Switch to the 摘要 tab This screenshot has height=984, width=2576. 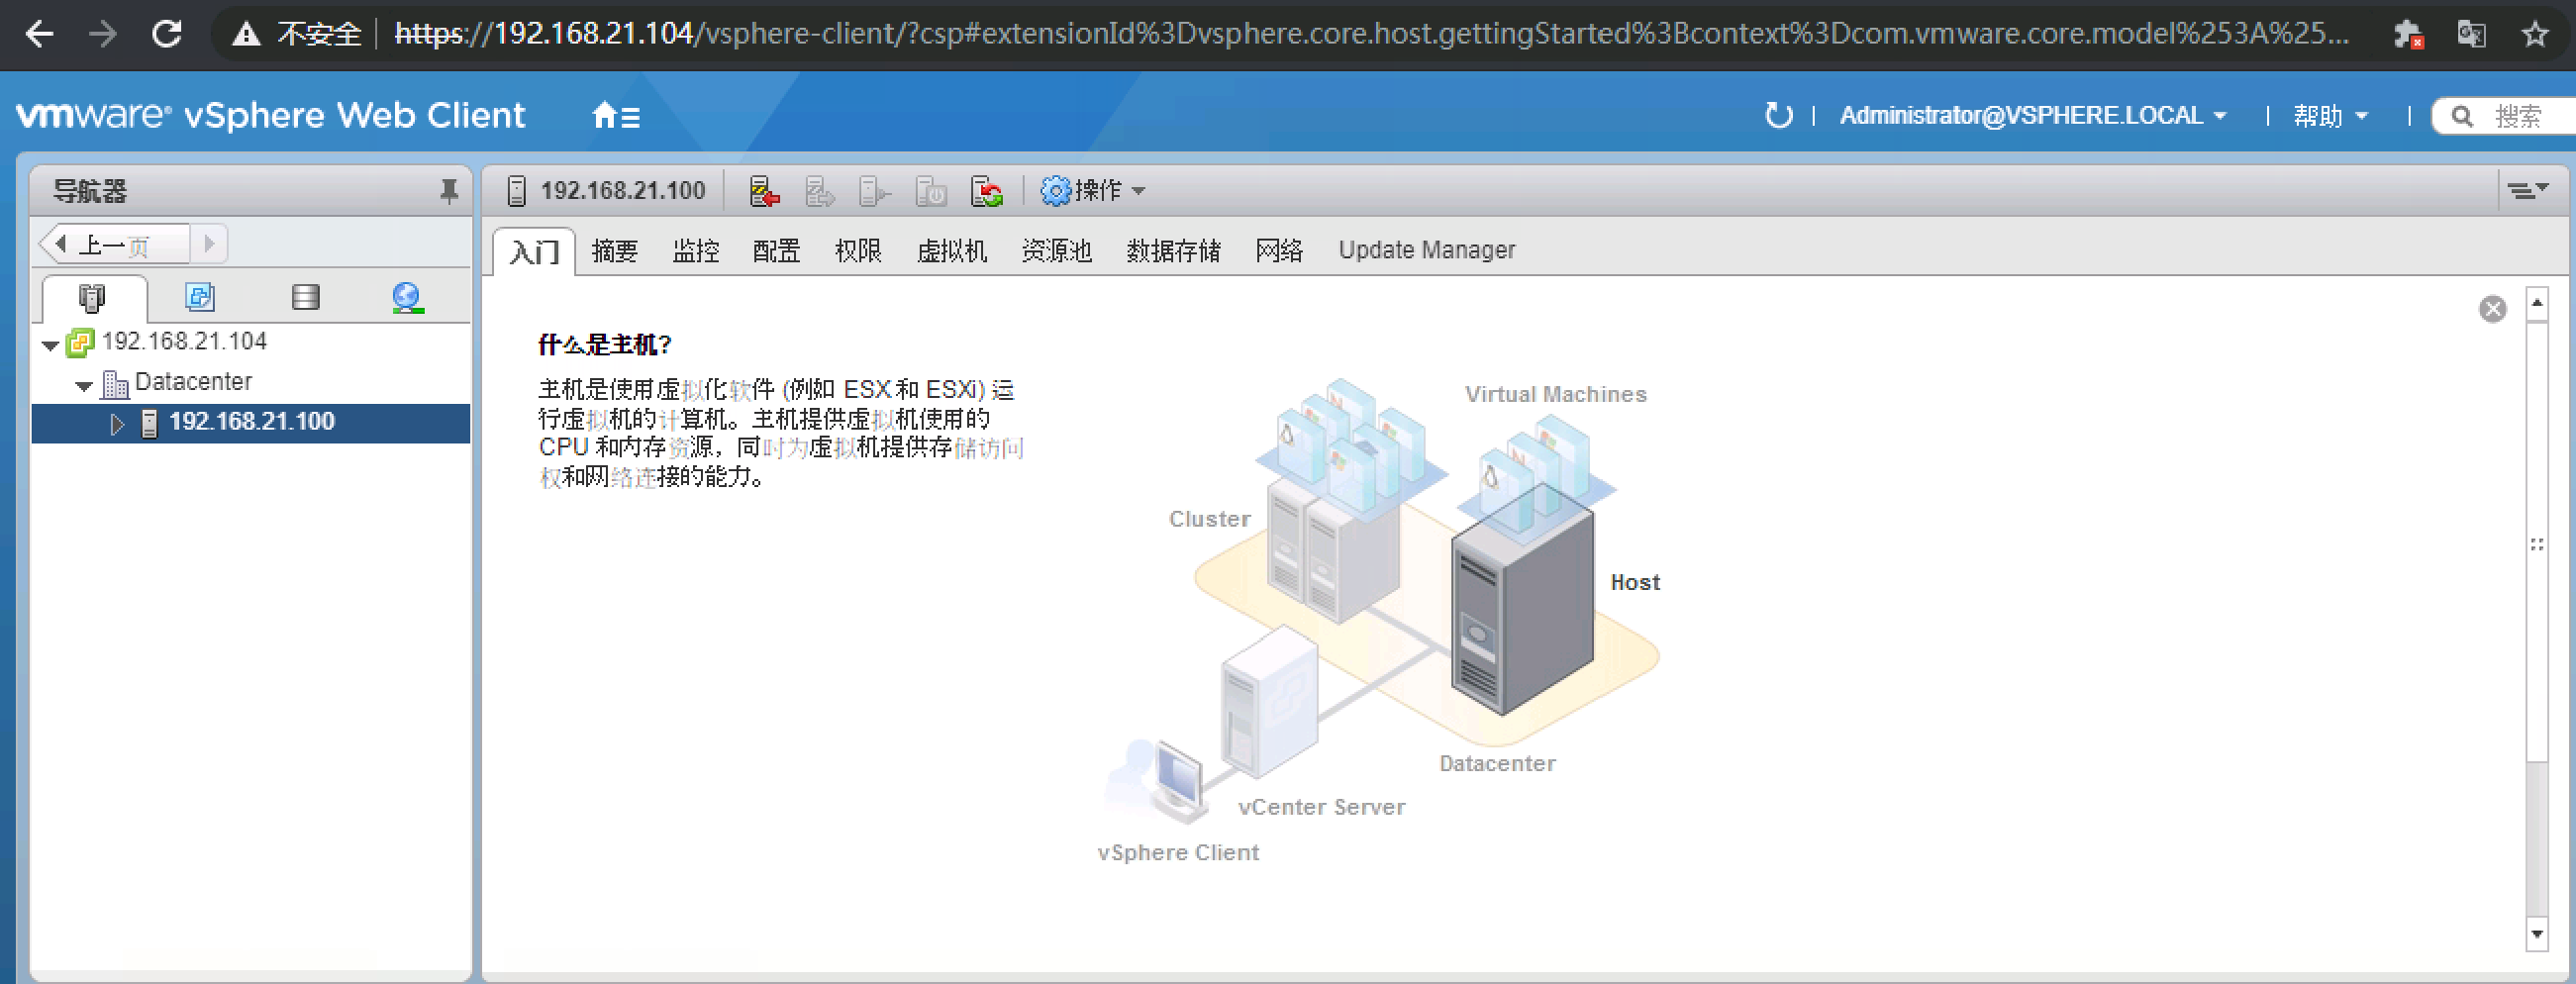coord(614,250)
